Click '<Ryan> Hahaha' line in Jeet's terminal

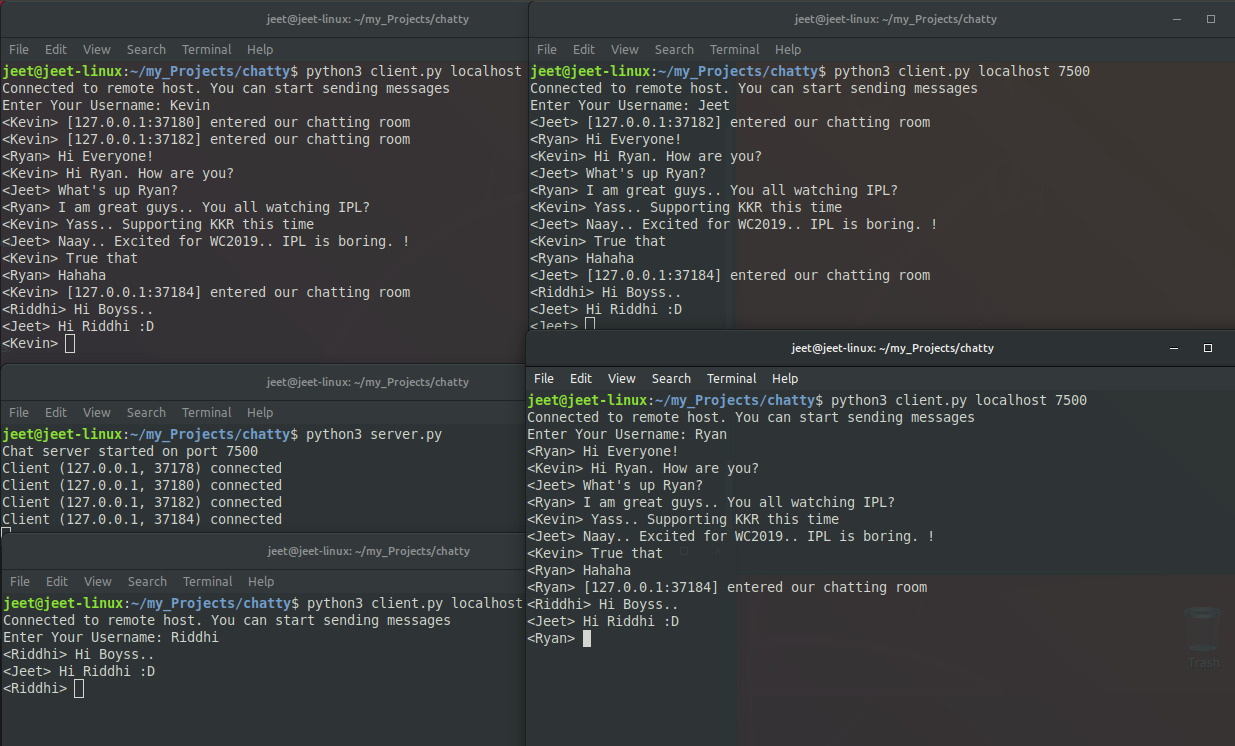(x=582, y=258)
